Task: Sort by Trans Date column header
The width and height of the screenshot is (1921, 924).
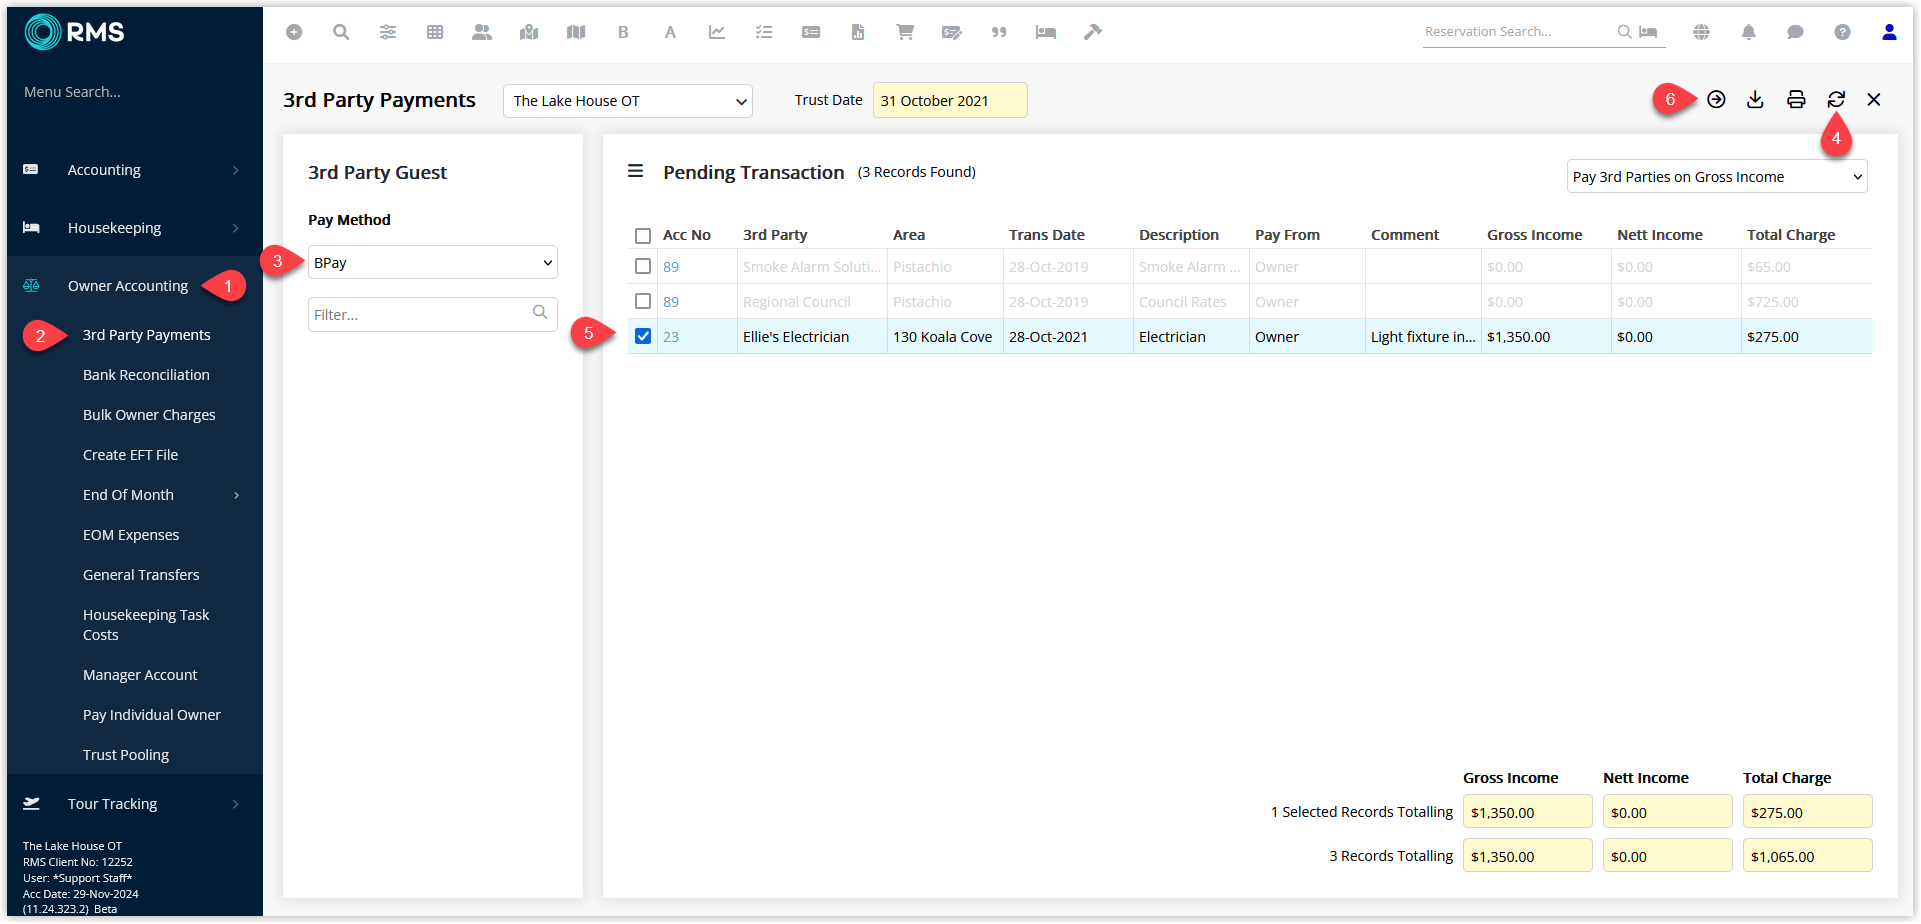Action: [1046, 235]
